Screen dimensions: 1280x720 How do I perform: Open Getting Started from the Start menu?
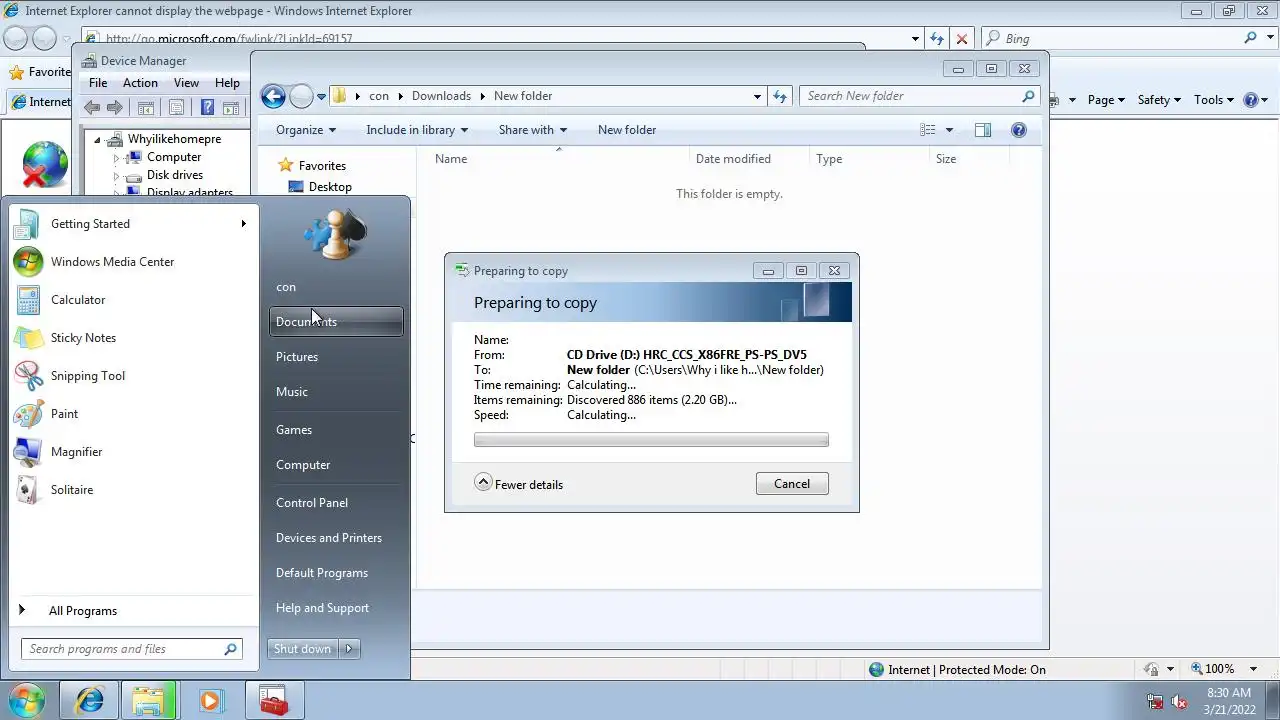(132, 224)
